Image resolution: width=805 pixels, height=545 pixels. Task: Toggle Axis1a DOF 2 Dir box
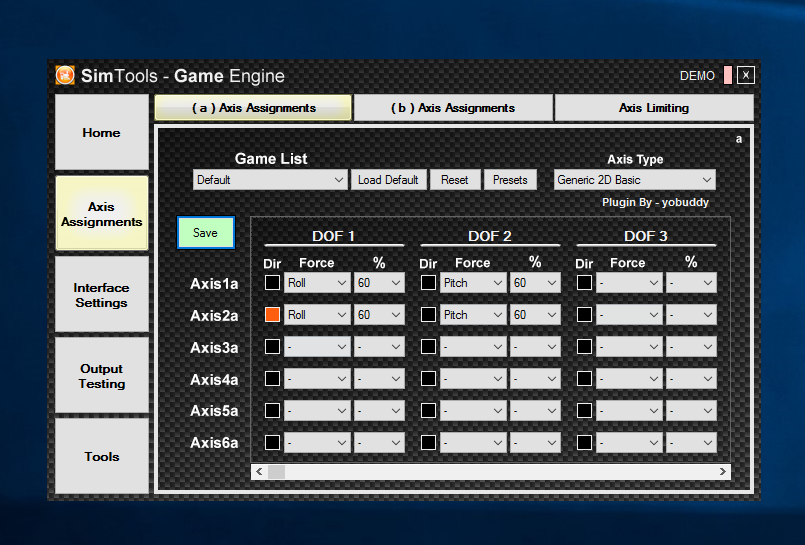point(428,283)
